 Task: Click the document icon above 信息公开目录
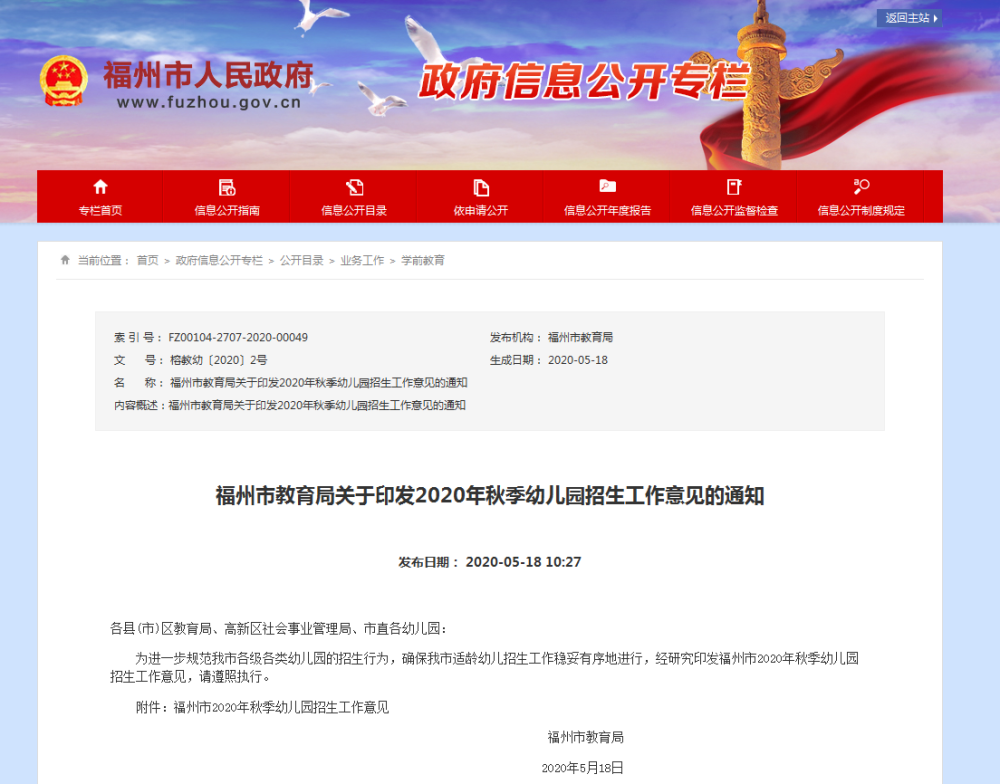[356, 187]
